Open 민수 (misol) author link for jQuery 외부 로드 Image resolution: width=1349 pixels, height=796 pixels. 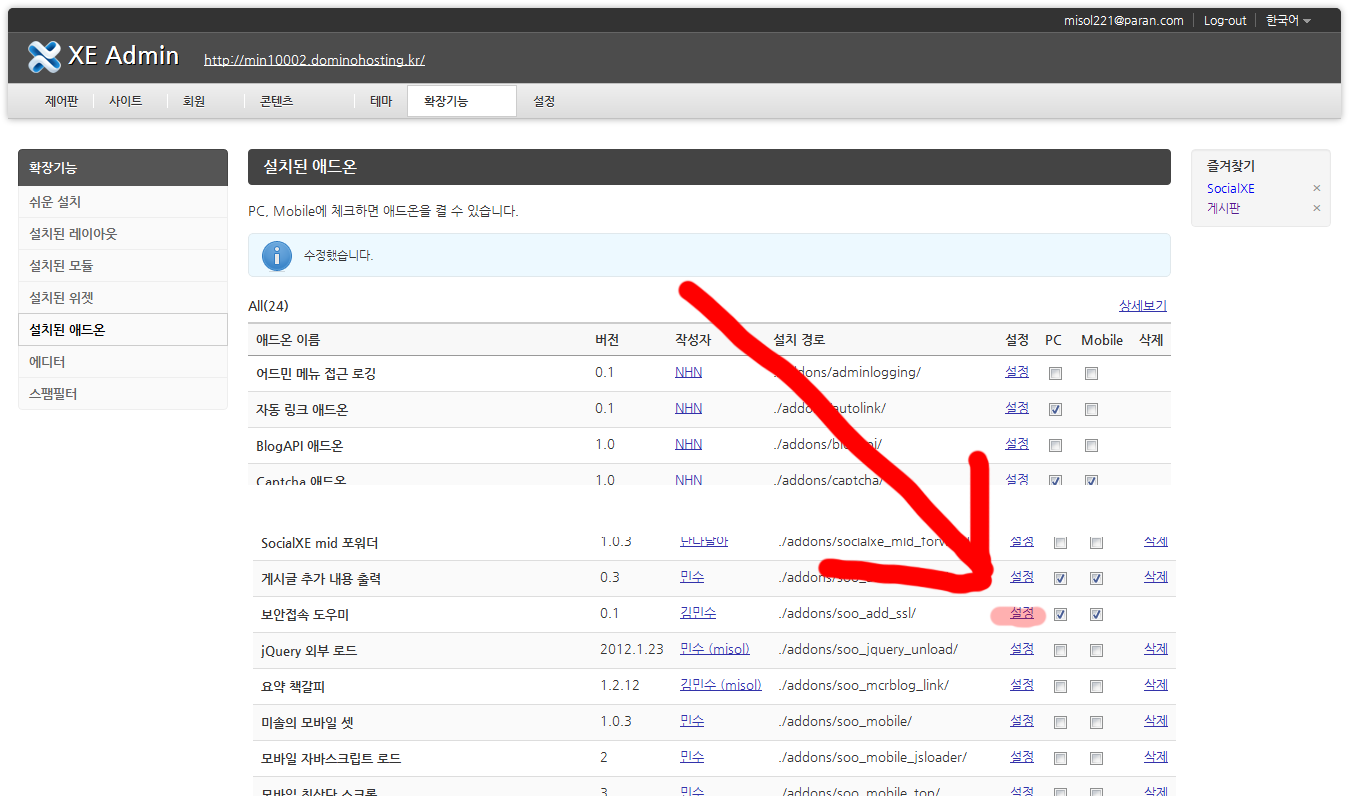(715, 649)
